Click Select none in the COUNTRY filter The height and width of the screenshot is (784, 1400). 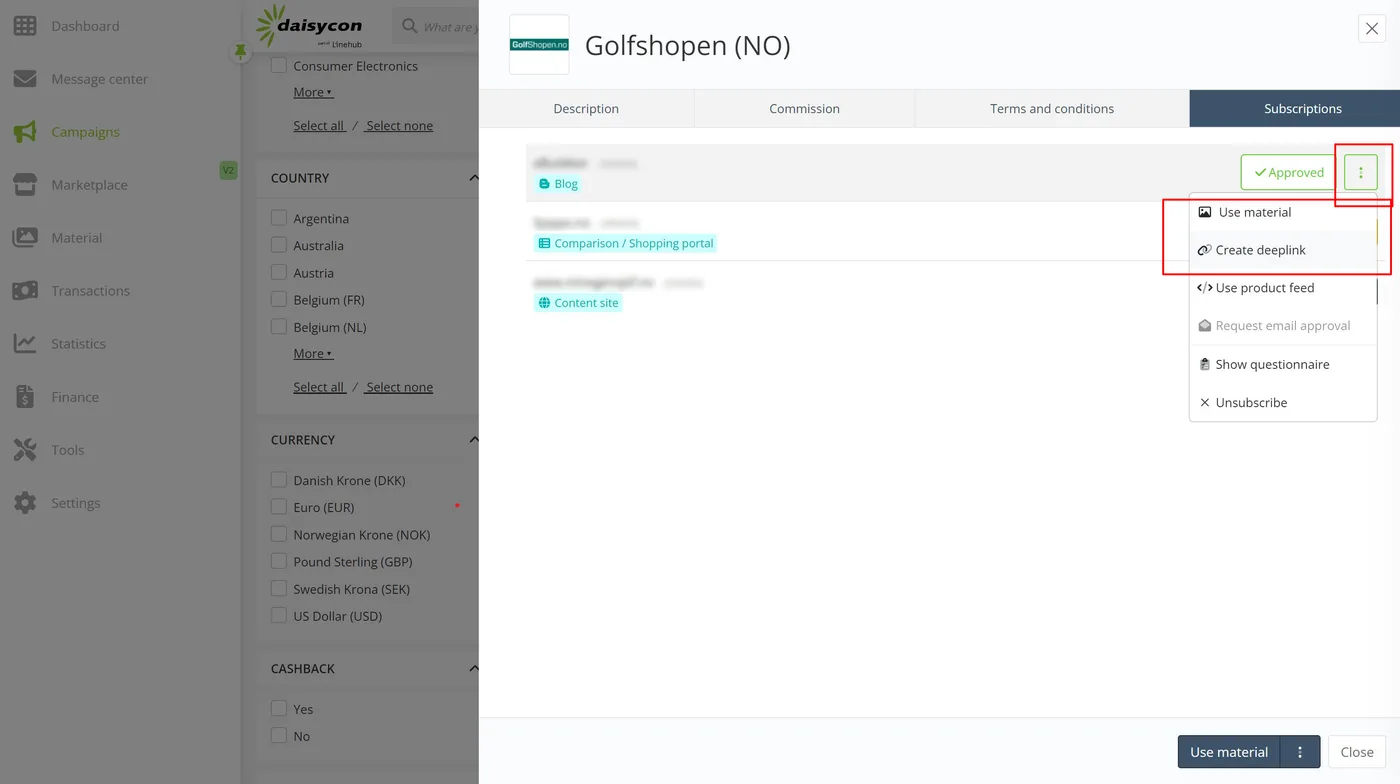click(x=398, y=387)
